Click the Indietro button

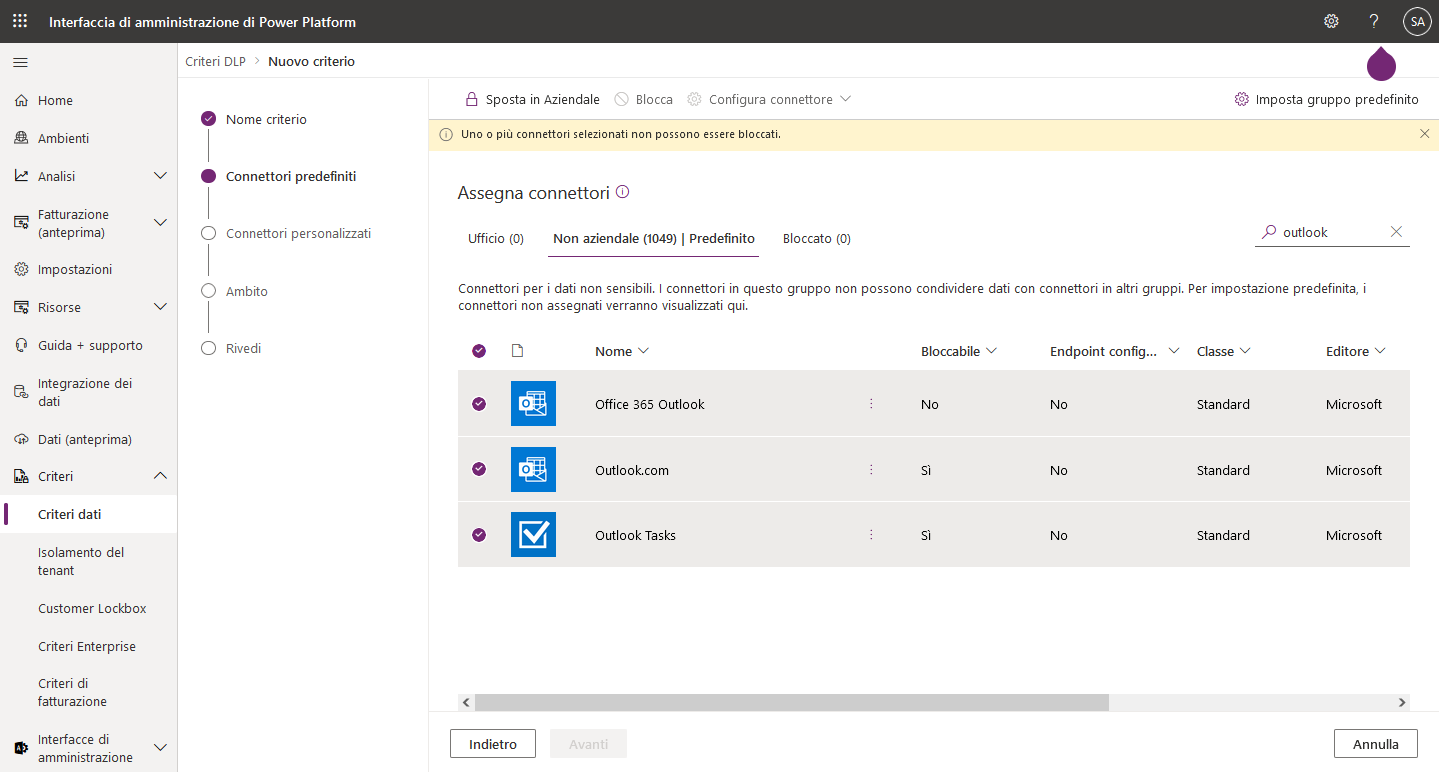pos(493,744)
